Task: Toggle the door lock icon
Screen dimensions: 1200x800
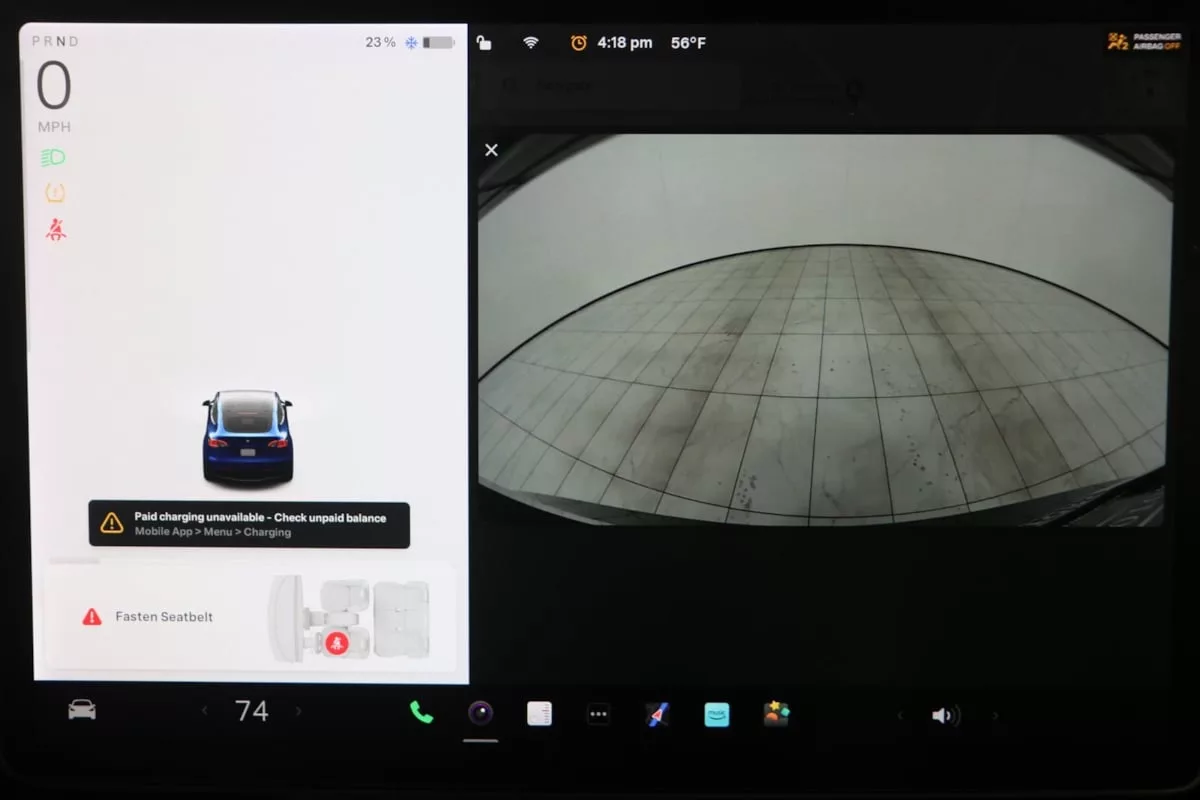Action: 484,43
